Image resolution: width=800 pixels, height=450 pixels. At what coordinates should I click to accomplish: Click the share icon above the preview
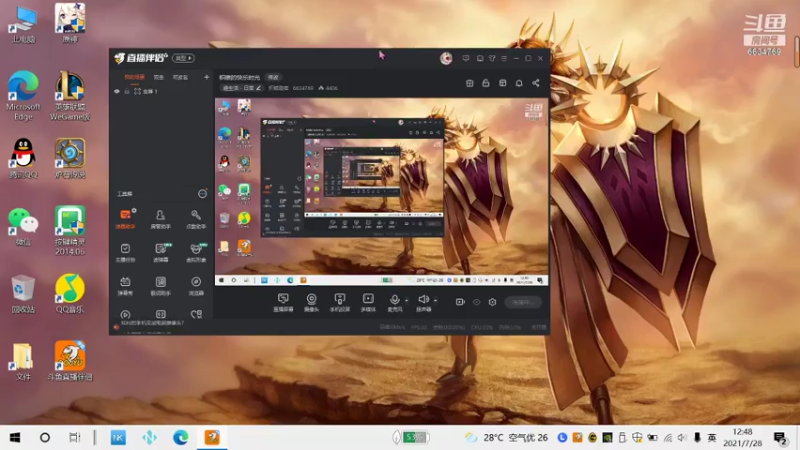tap(536, 83)
